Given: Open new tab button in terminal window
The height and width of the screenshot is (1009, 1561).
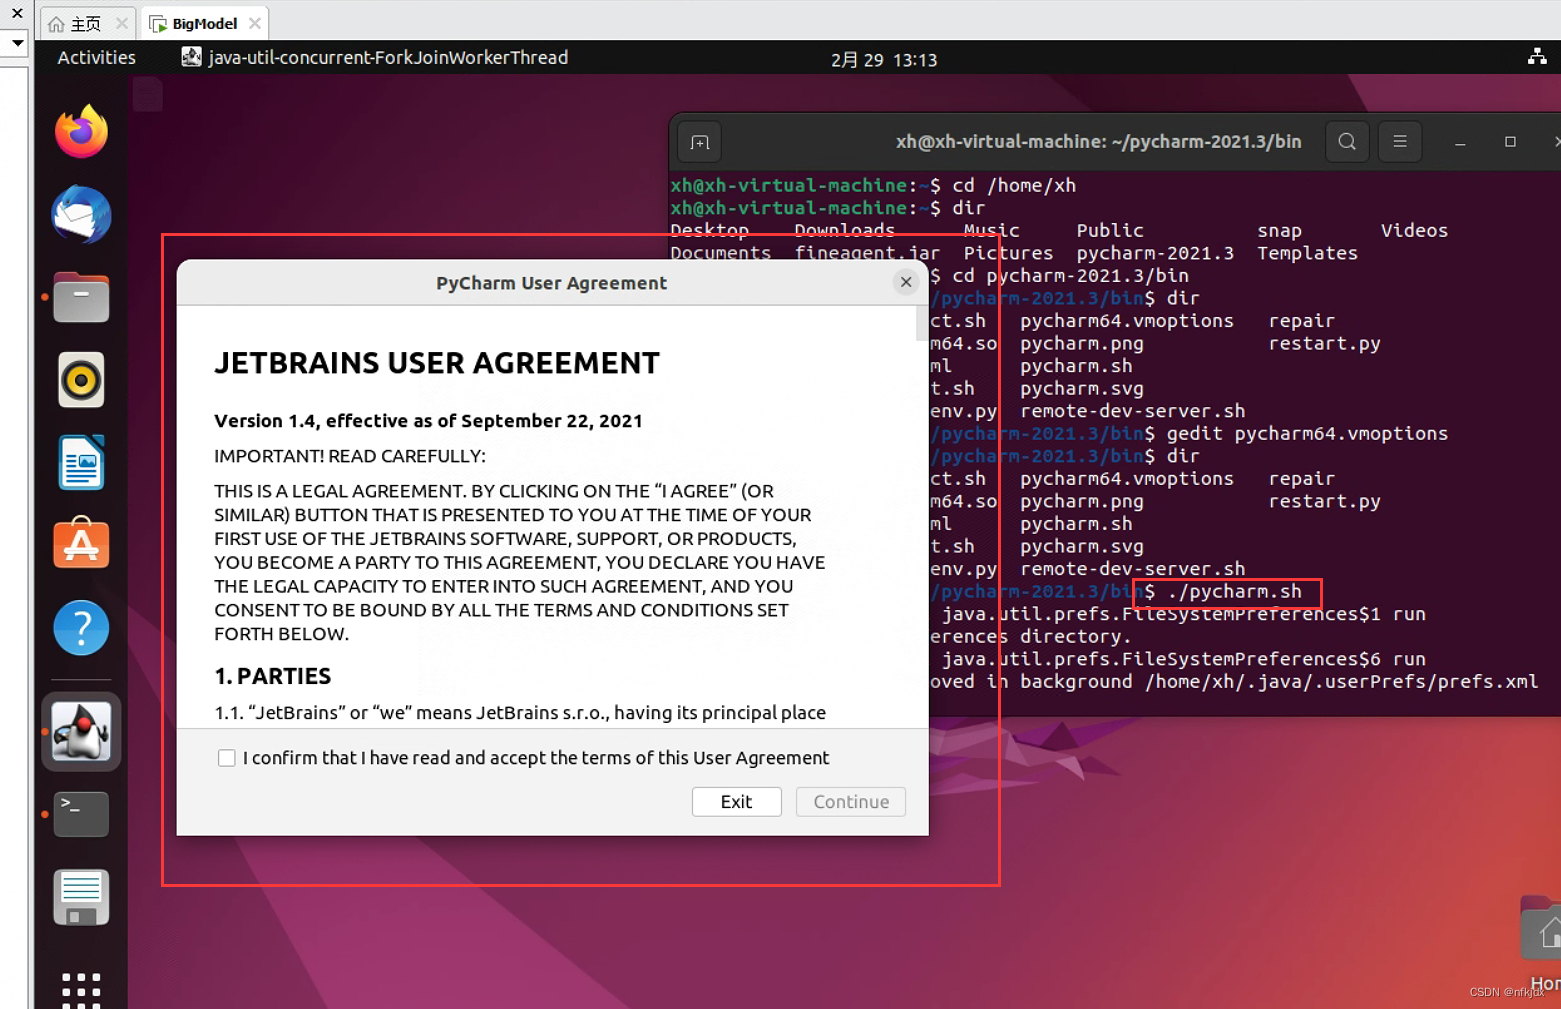Looking at the screenshot, I should pos(700,142).
